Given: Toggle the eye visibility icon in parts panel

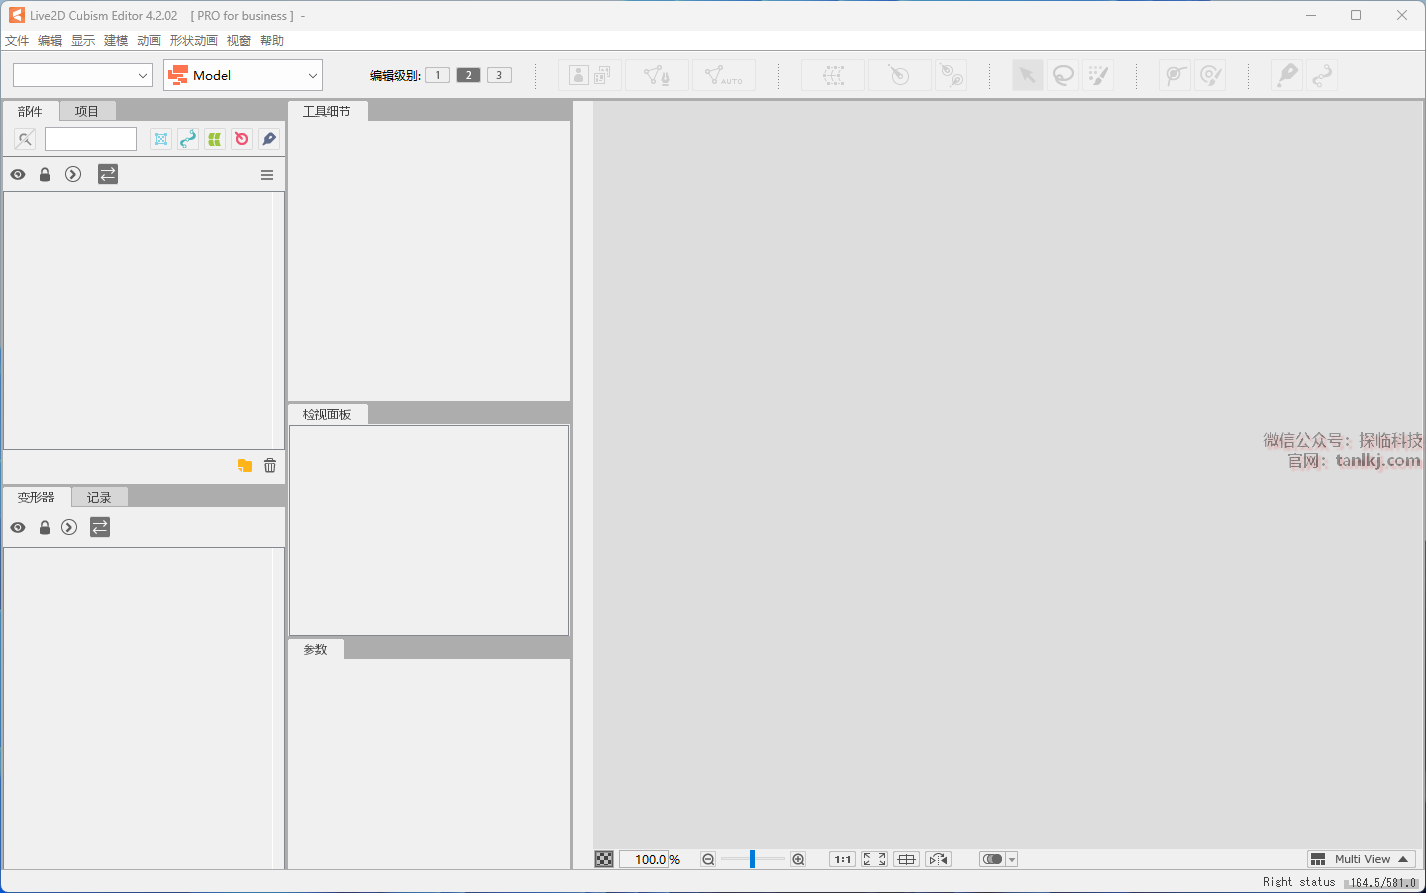Looking at the screenshot, I should point(18,175).
